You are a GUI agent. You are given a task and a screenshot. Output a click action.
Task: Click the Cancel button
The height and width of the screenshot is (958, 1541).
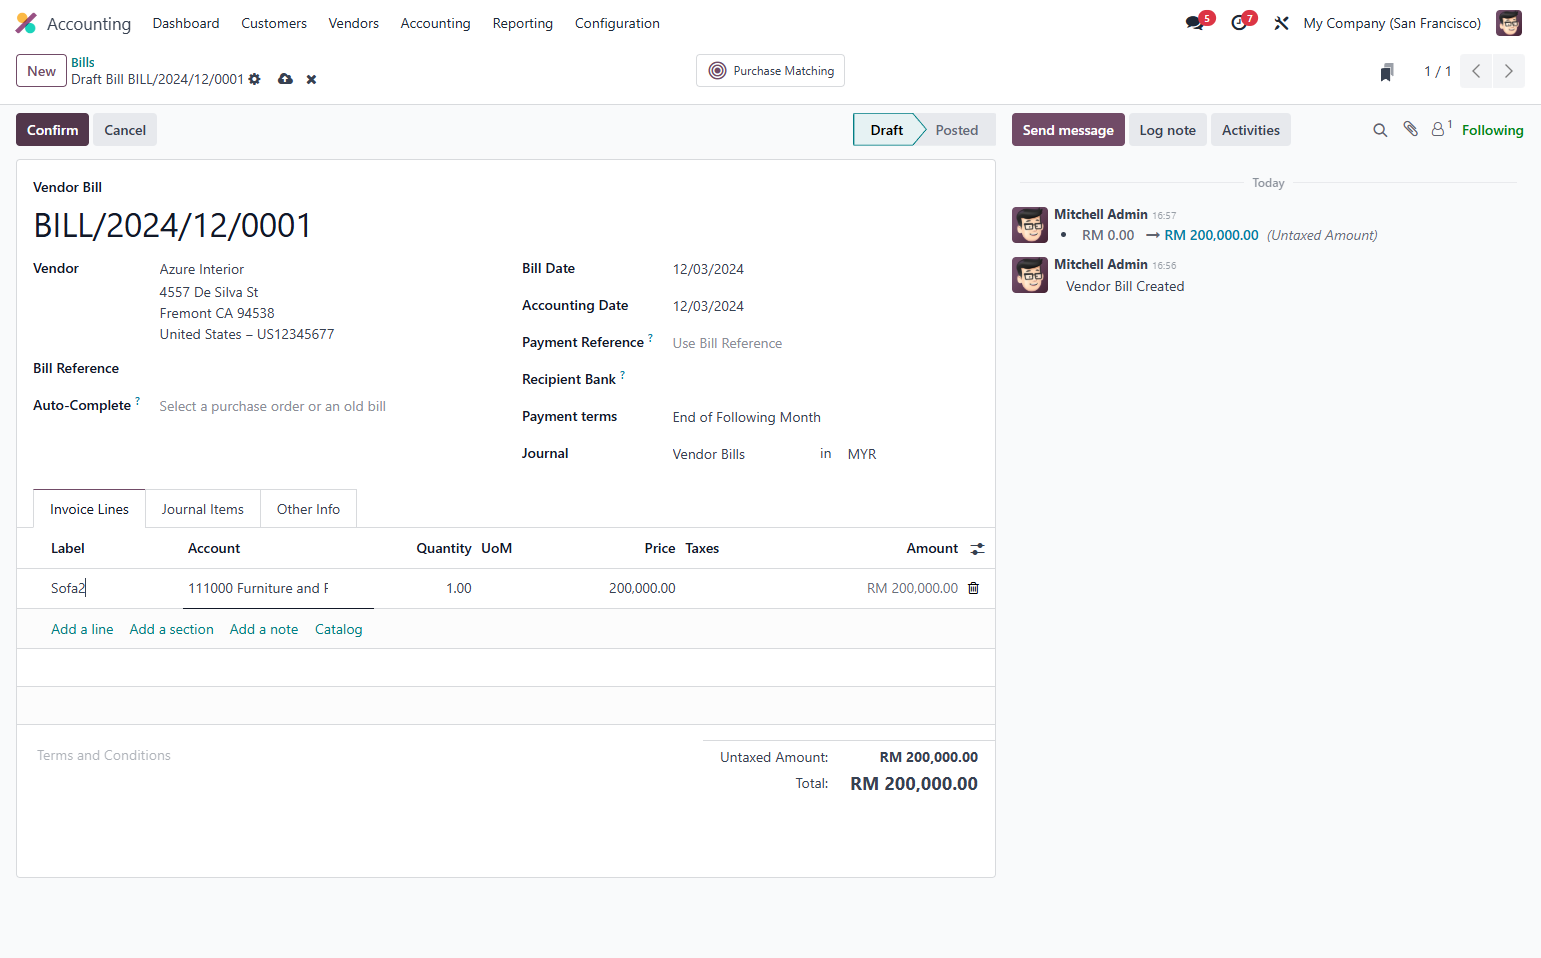pos(125,130)
